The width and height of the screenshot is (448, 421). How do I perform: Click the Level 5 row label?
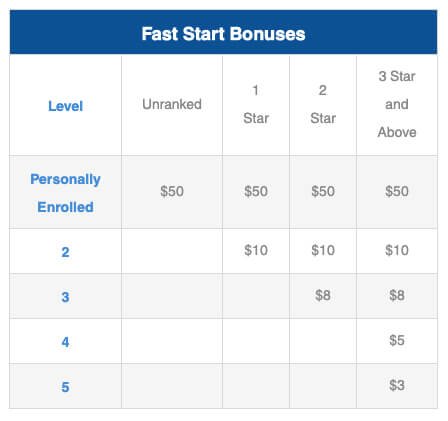click(65, 387)
